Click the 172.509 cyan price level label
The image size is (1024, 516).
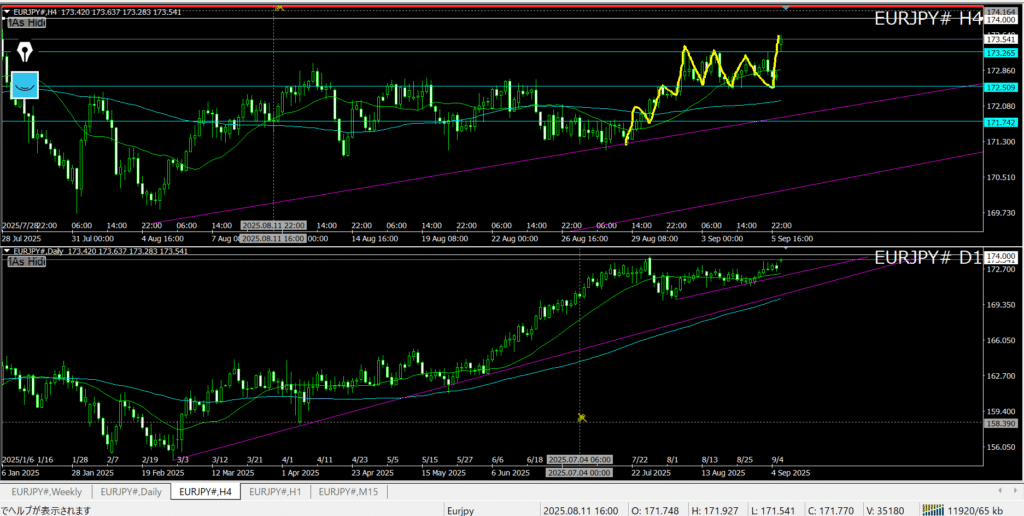[999, 88]
